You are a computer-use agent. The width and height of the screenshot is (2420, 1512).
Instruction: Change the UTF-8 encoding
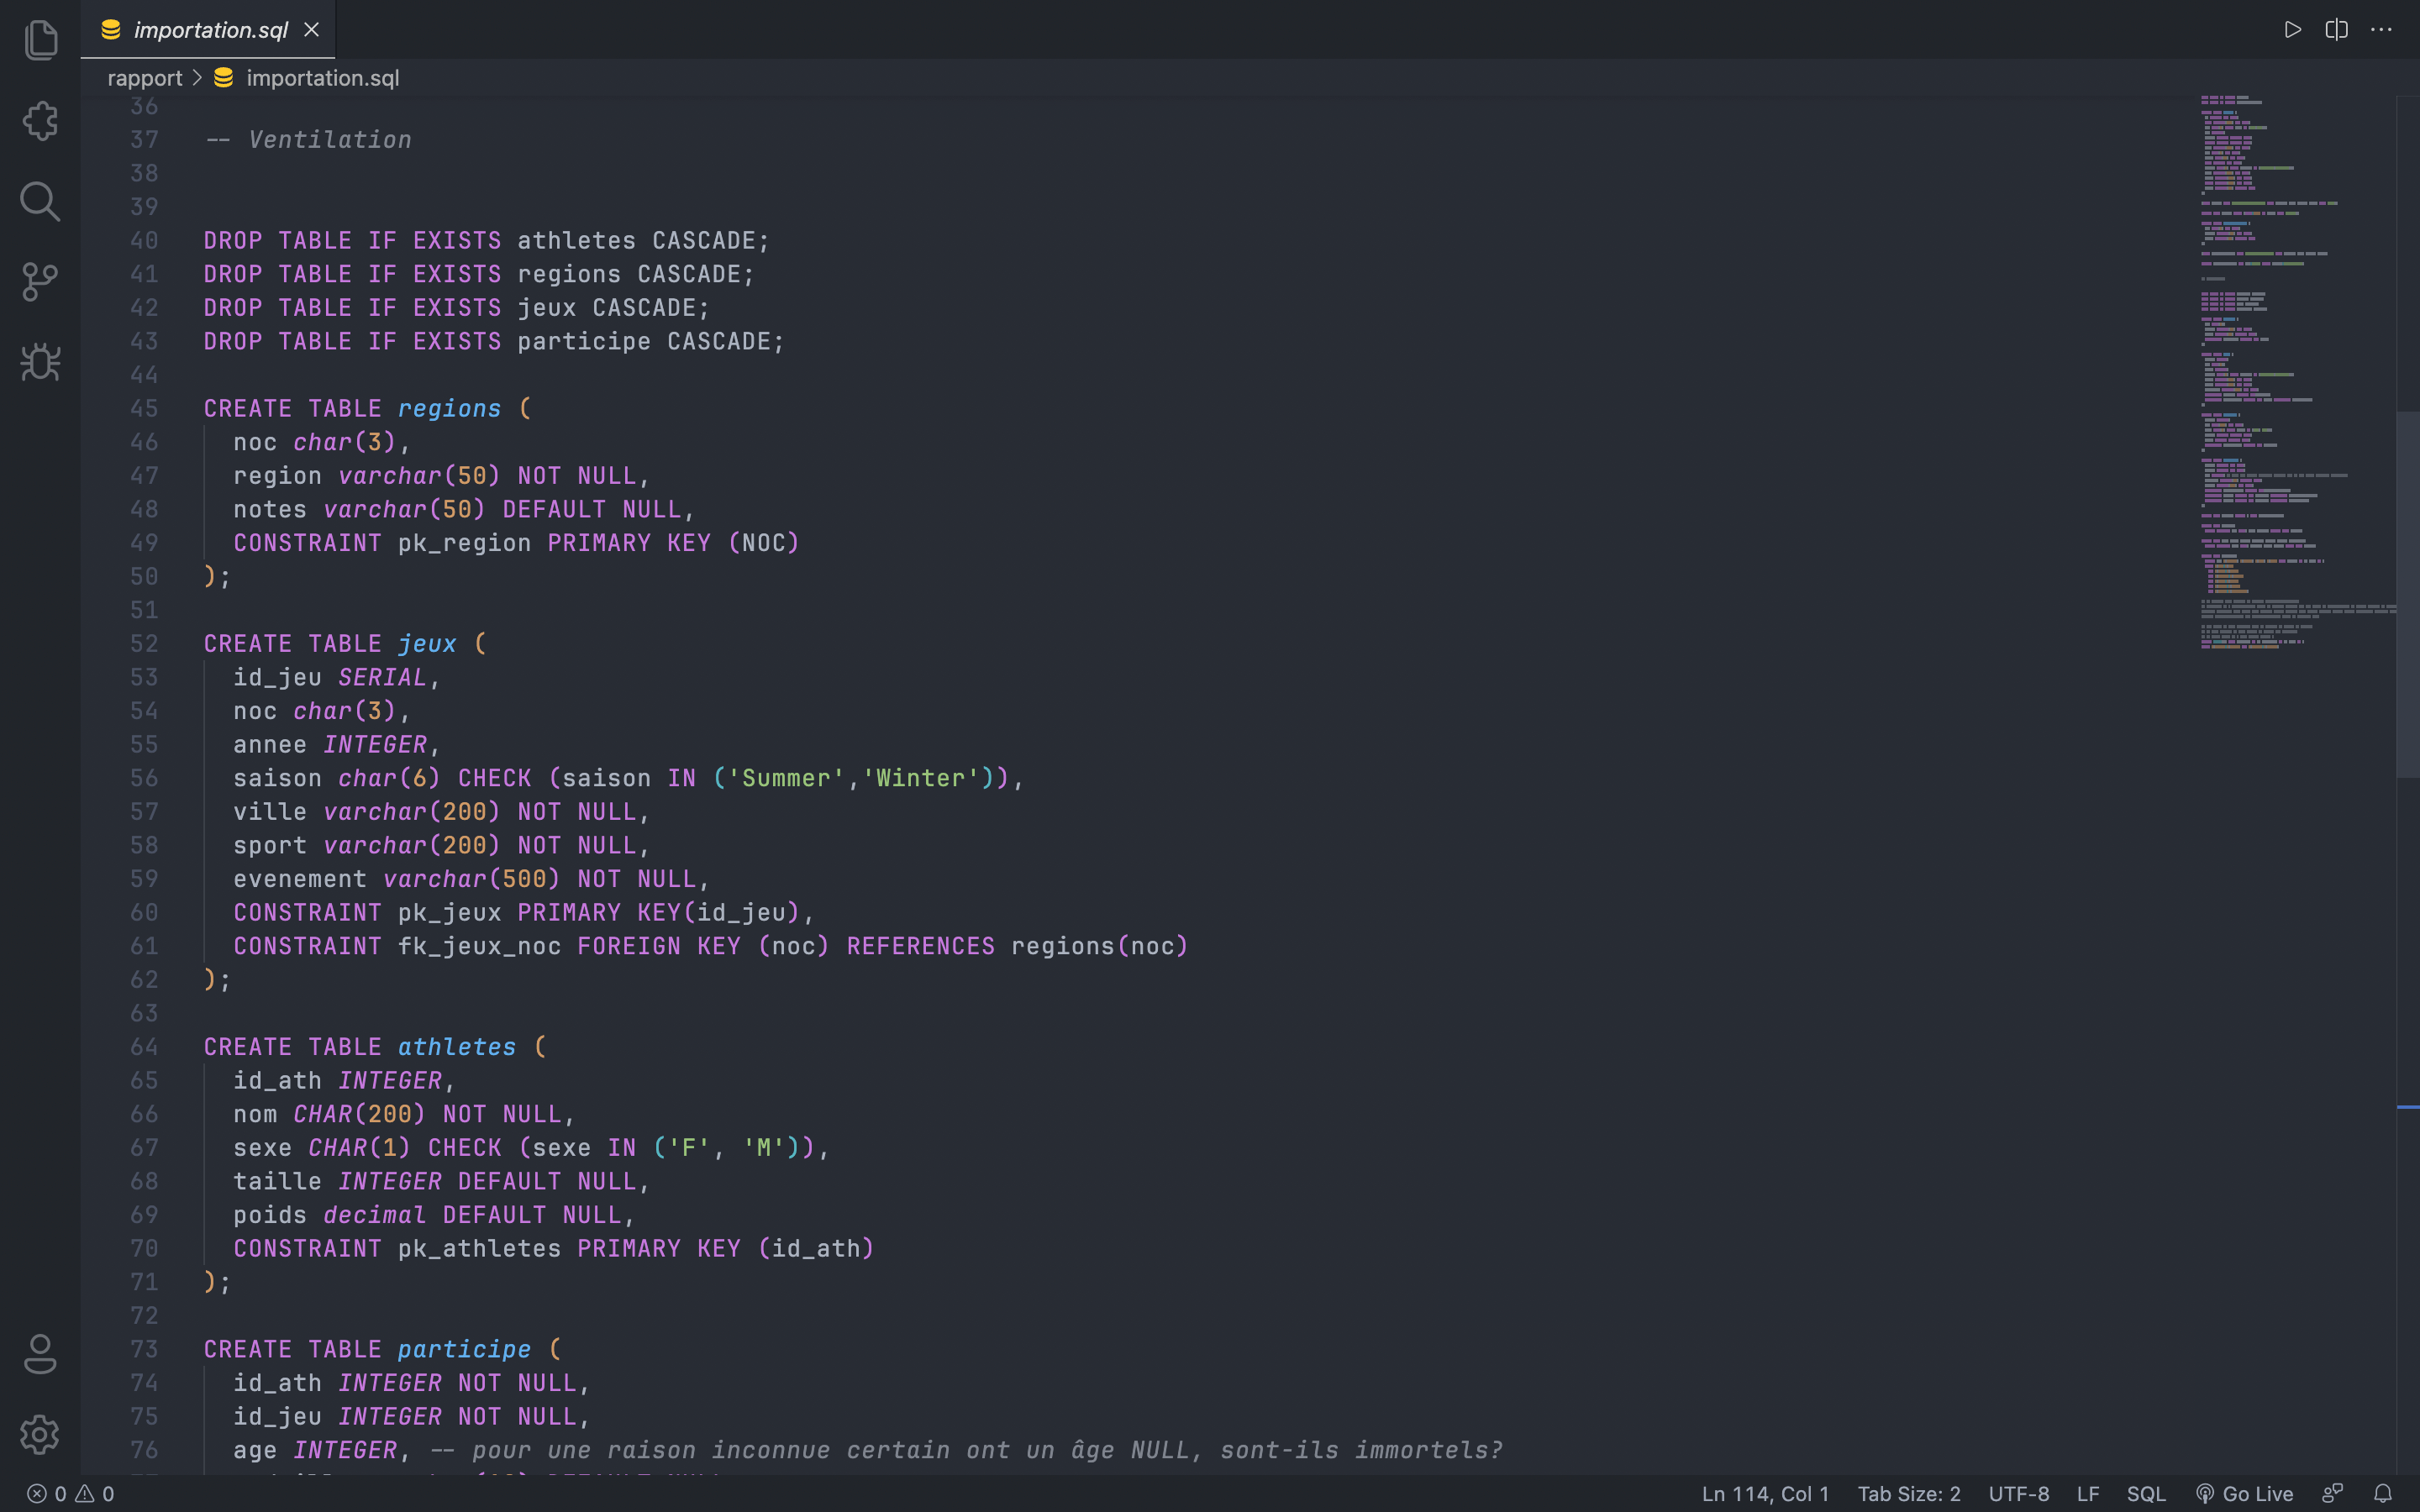click(2018, 1494)
